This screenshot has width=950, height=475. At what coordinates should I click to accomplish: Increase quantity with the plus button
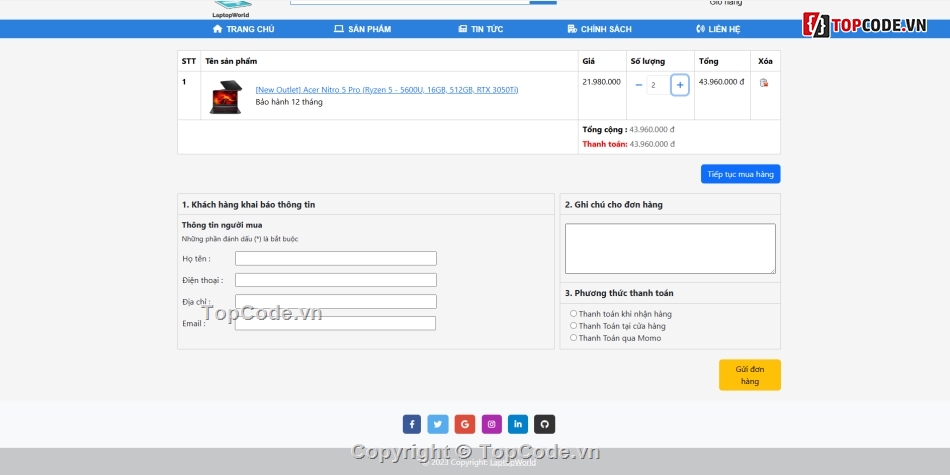pyautogui.click(x=680, y=85)
